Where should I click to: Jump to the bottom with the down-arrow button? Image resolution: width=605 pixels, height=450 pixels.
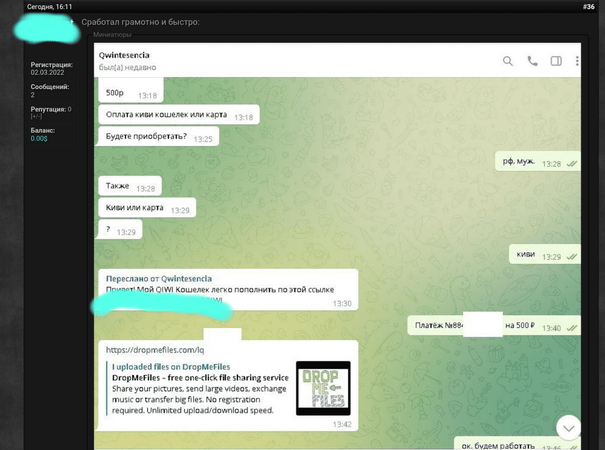[x=569, y=428]
